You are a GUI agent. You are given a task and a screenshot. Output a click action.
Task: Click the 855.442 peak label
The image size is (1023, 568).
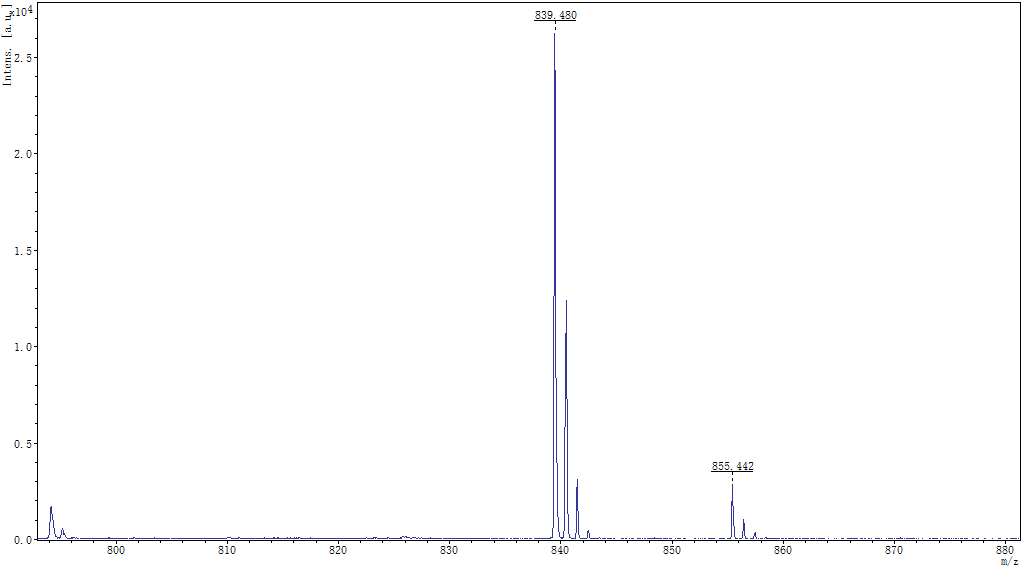click(x=732, y=466)
